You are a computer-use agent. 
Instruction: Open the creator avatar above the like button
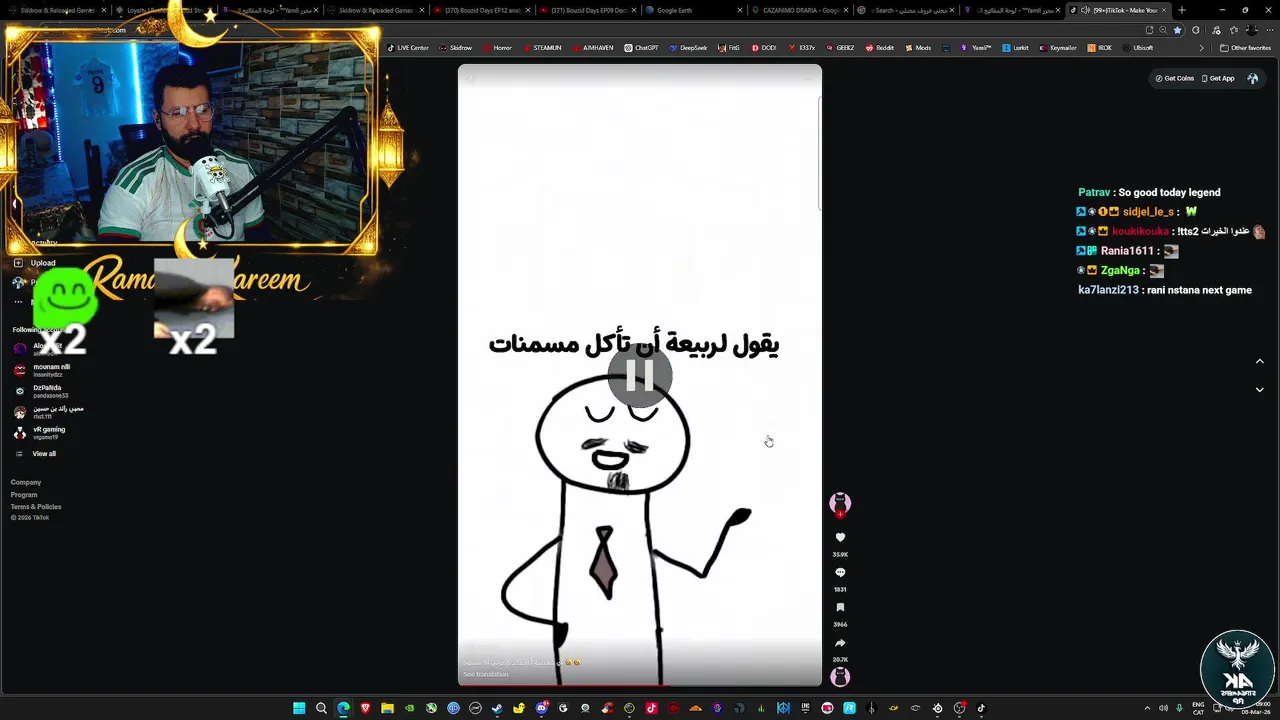[840, 503]
